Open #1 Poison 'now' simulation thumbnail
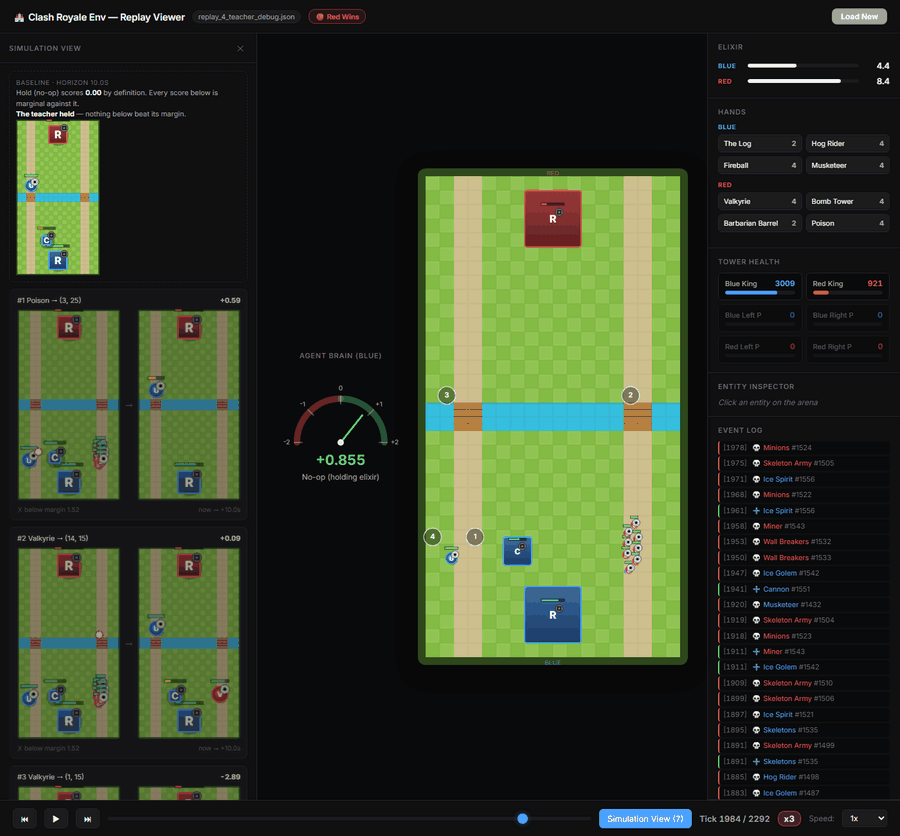Screen dimensions: 900x836 (69, 405)
